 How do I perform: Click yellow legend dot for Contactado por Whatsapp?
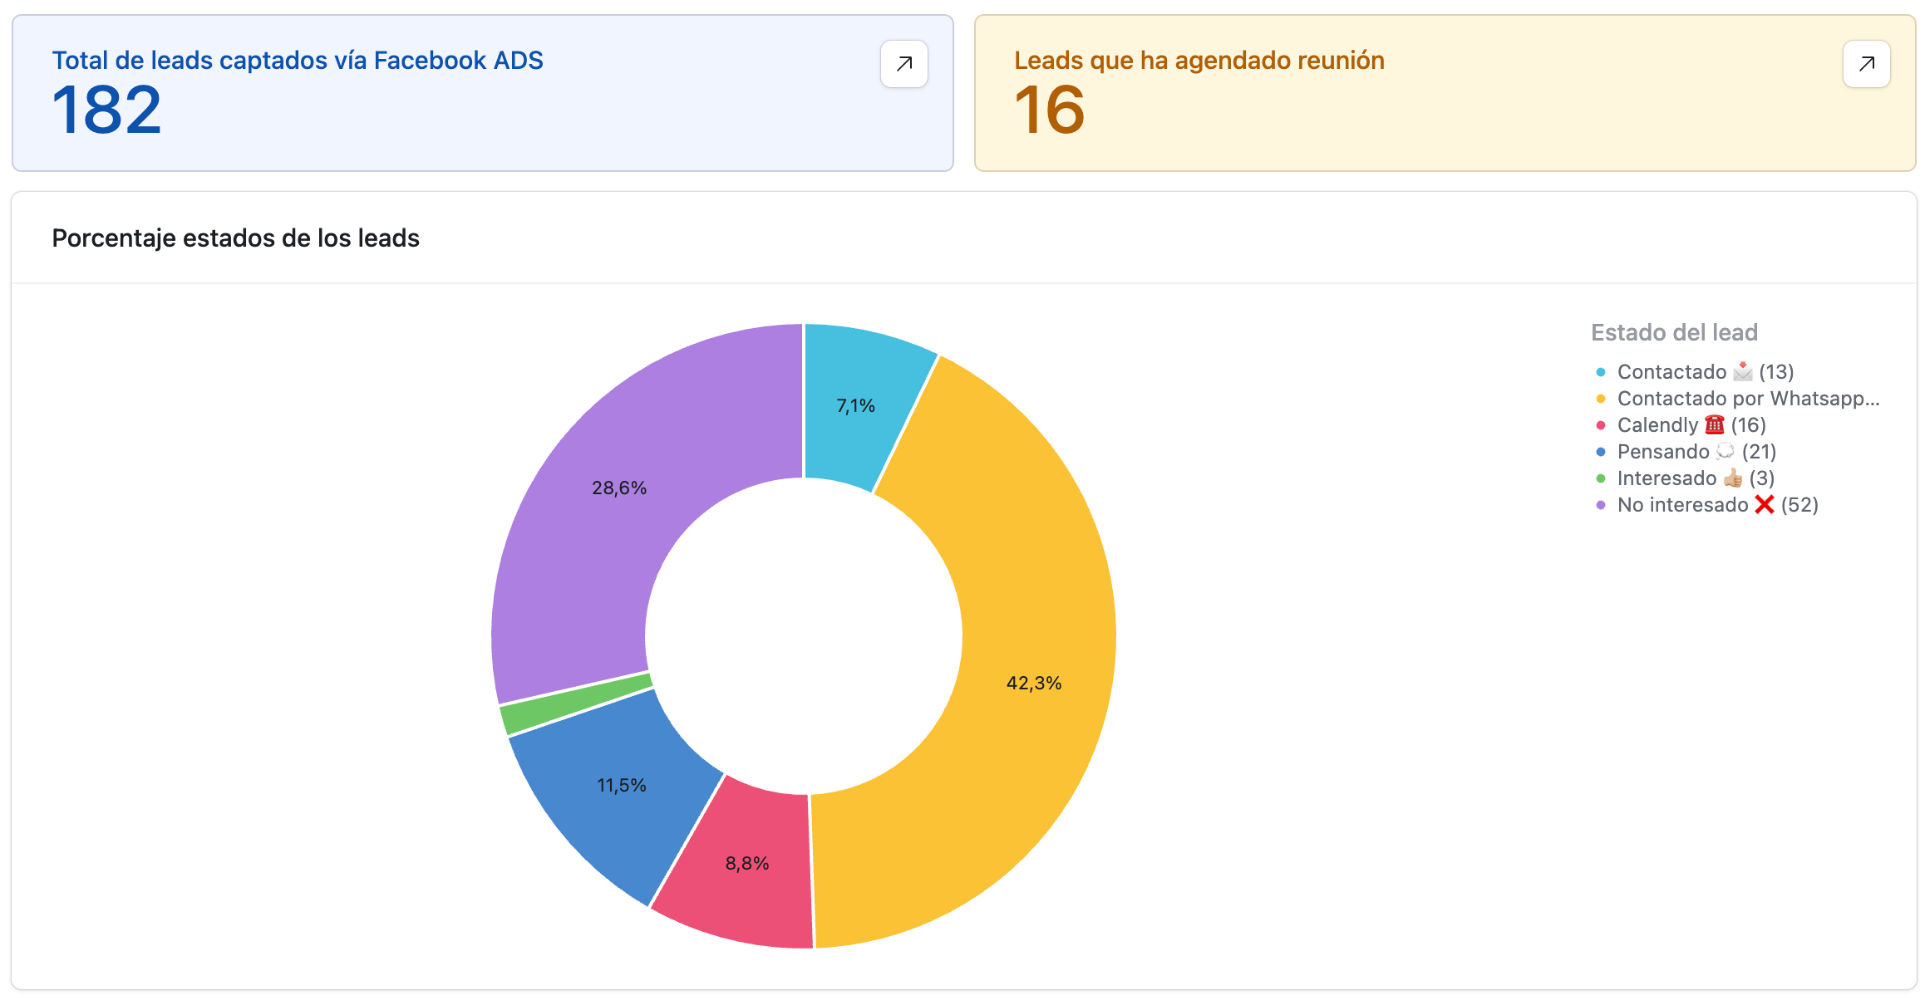click(1601, 399)
